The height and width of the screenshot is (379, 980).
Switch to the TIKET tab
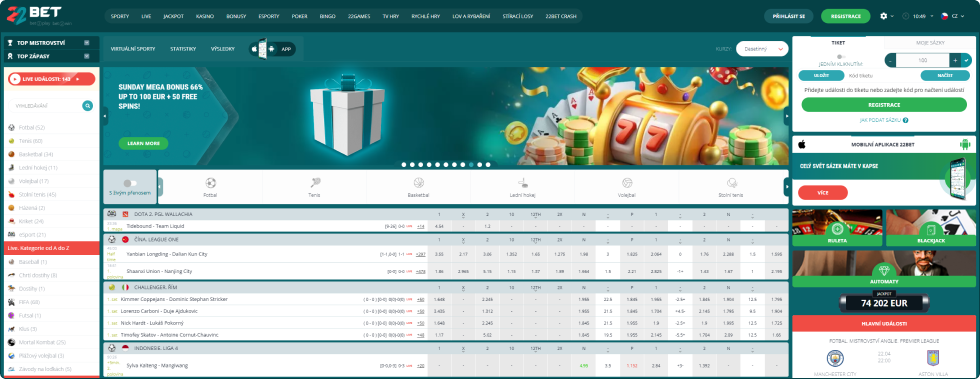pyautogui.click(x=838, y=43)
